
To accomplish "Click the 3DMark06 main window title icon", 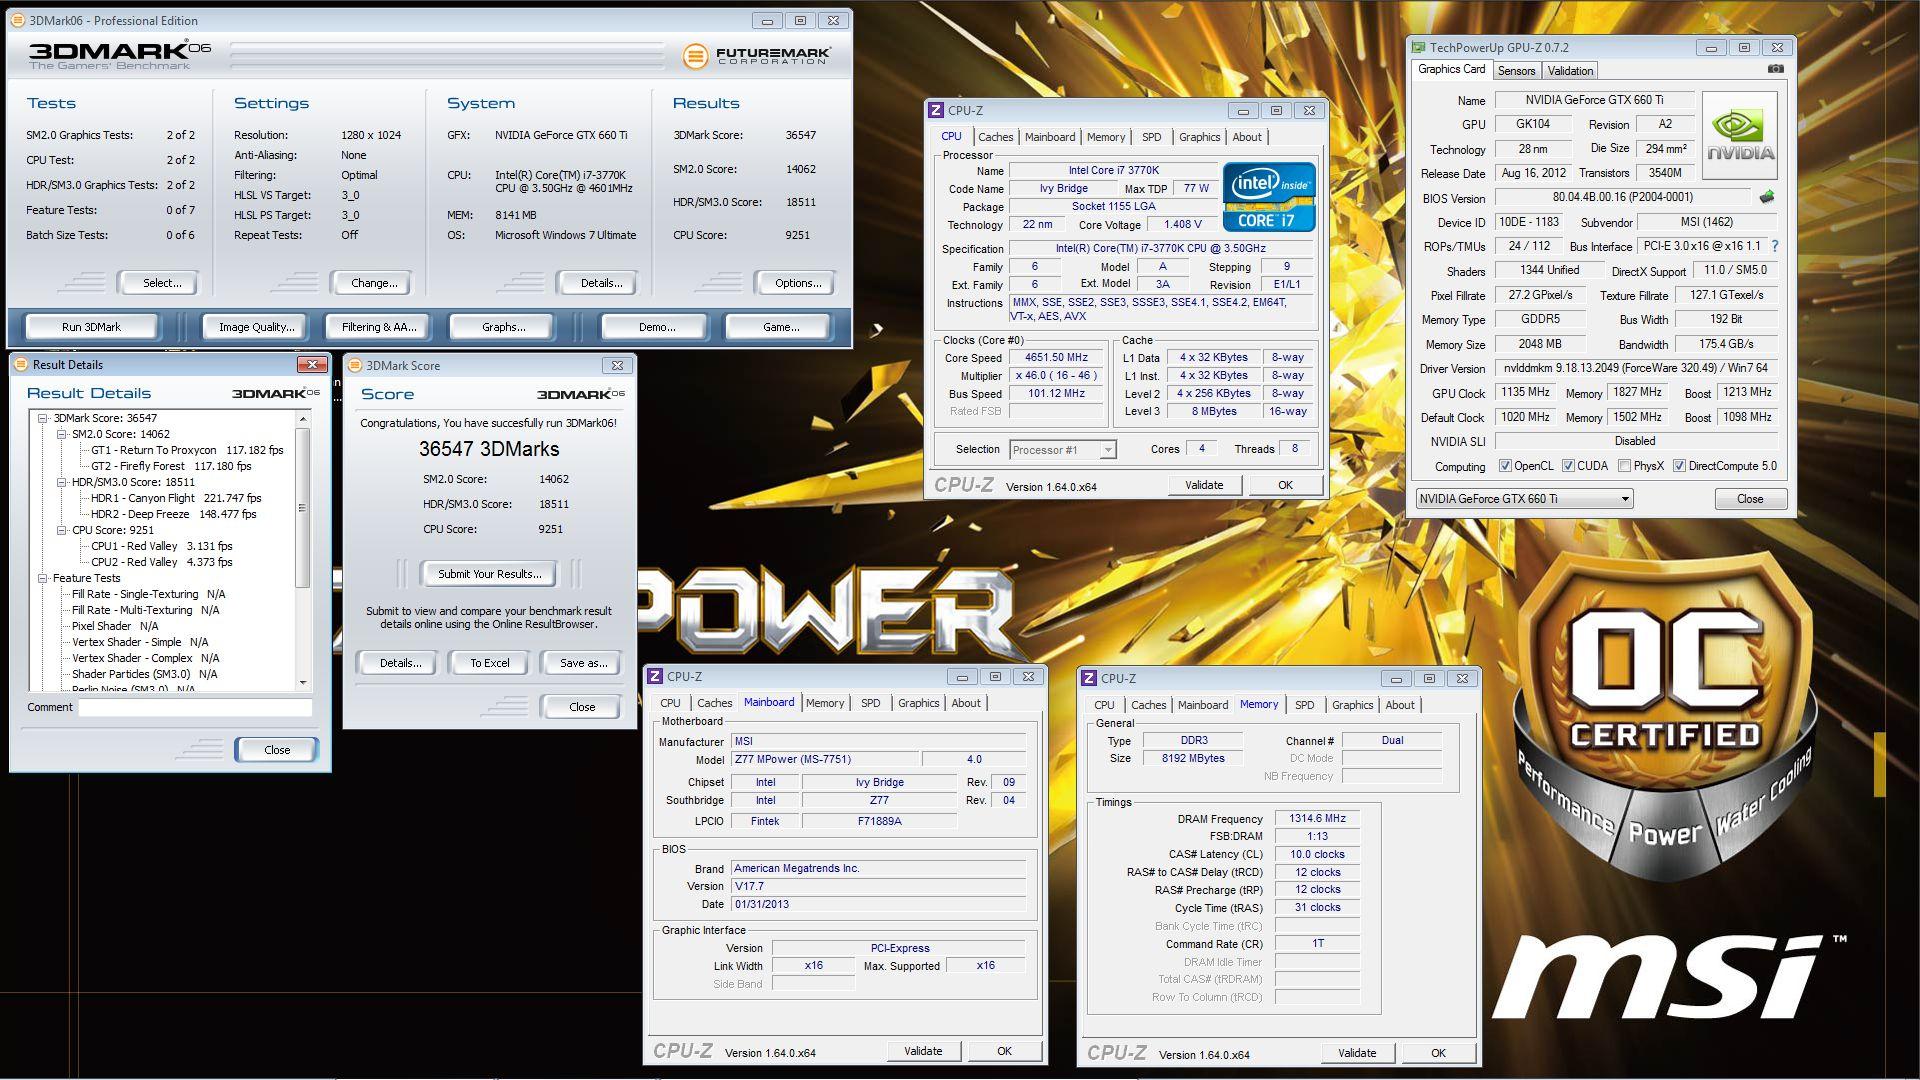I will 19,20.
